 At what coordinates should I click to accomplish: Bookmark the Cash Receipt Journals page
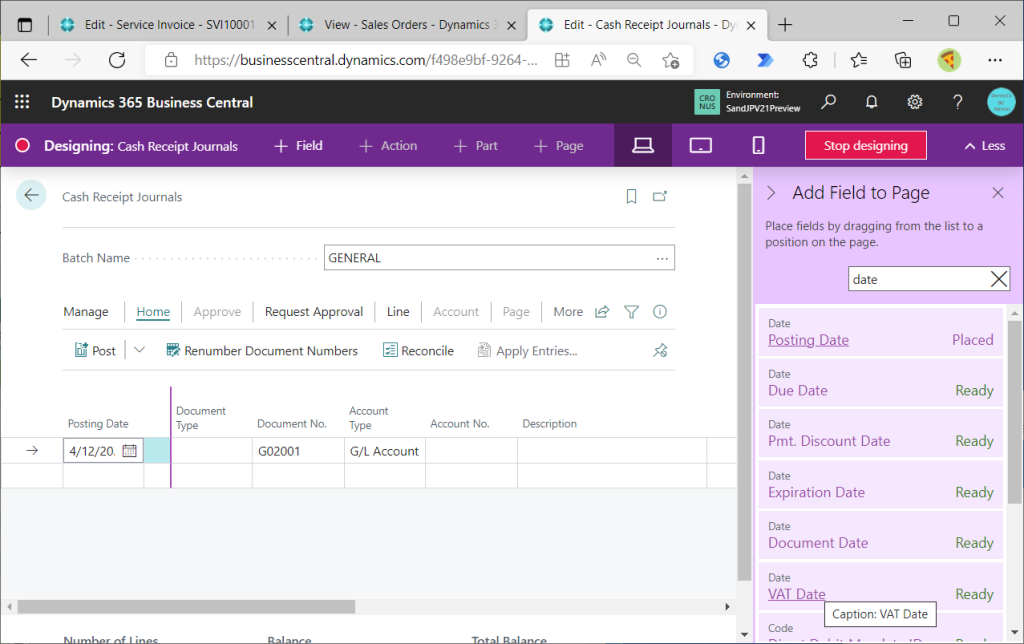click(x=631, y=196)
